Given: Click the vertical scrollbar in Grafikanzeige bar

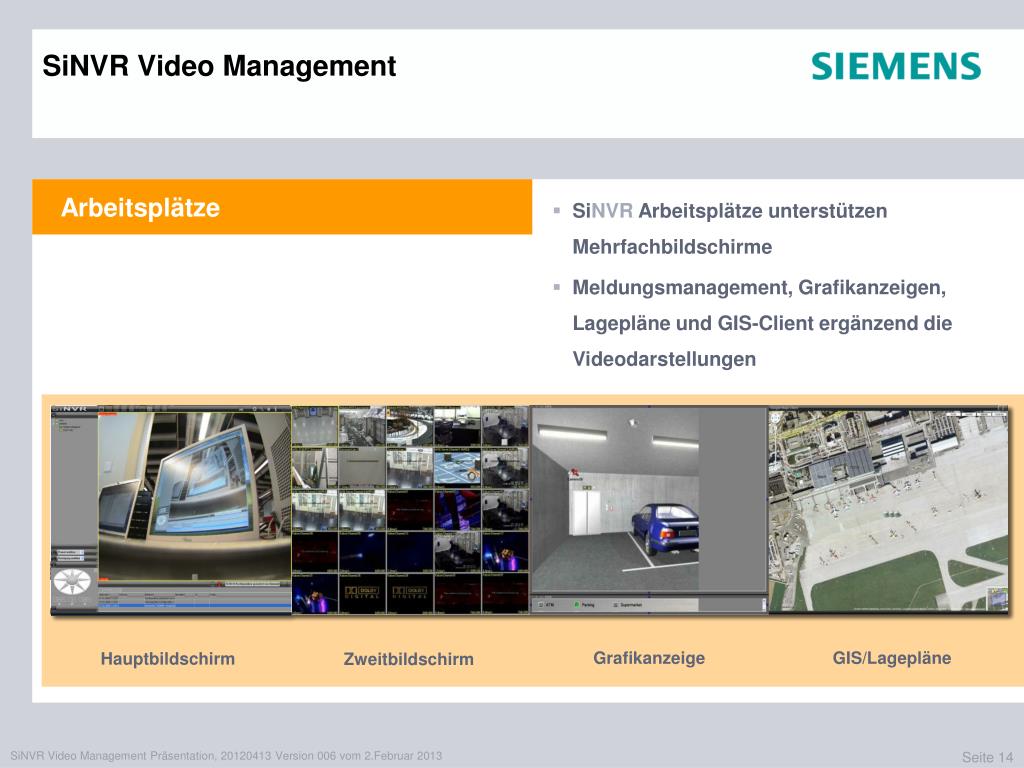Looking at the screenshot, I should [x=763, y=605].
